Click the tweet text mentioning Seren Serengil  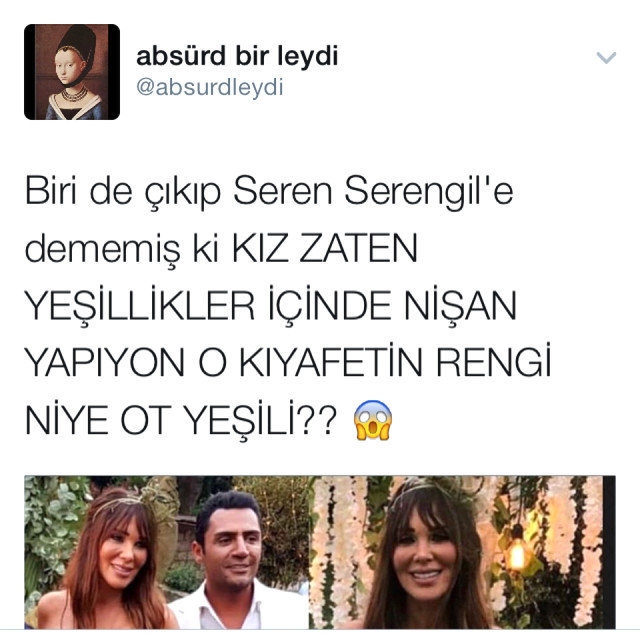288,305
